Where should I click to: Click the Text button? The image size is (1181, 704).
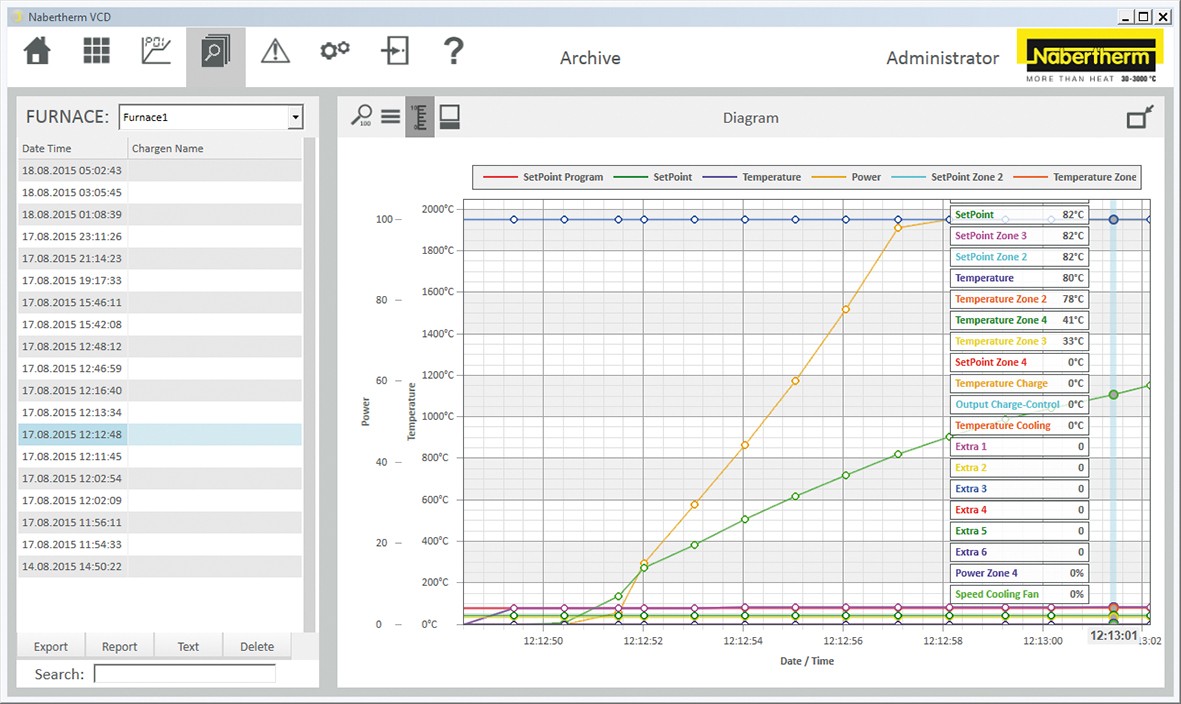[x=188, y=646]
